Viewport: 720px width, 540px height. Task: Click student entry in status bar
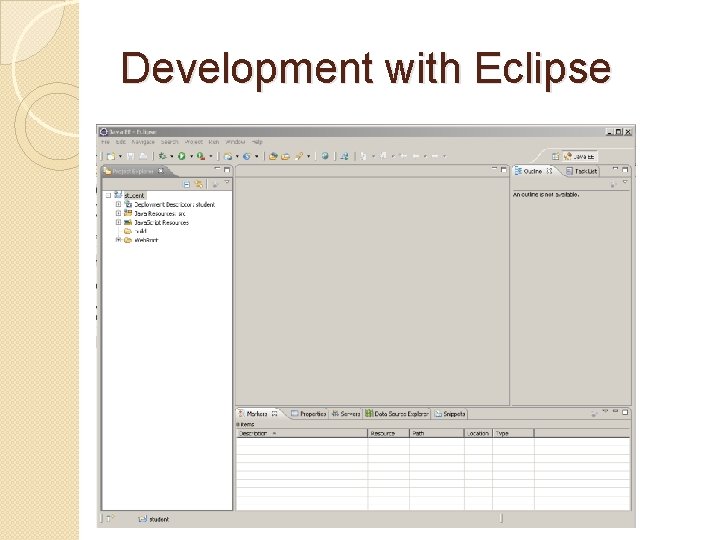point(154,519)
